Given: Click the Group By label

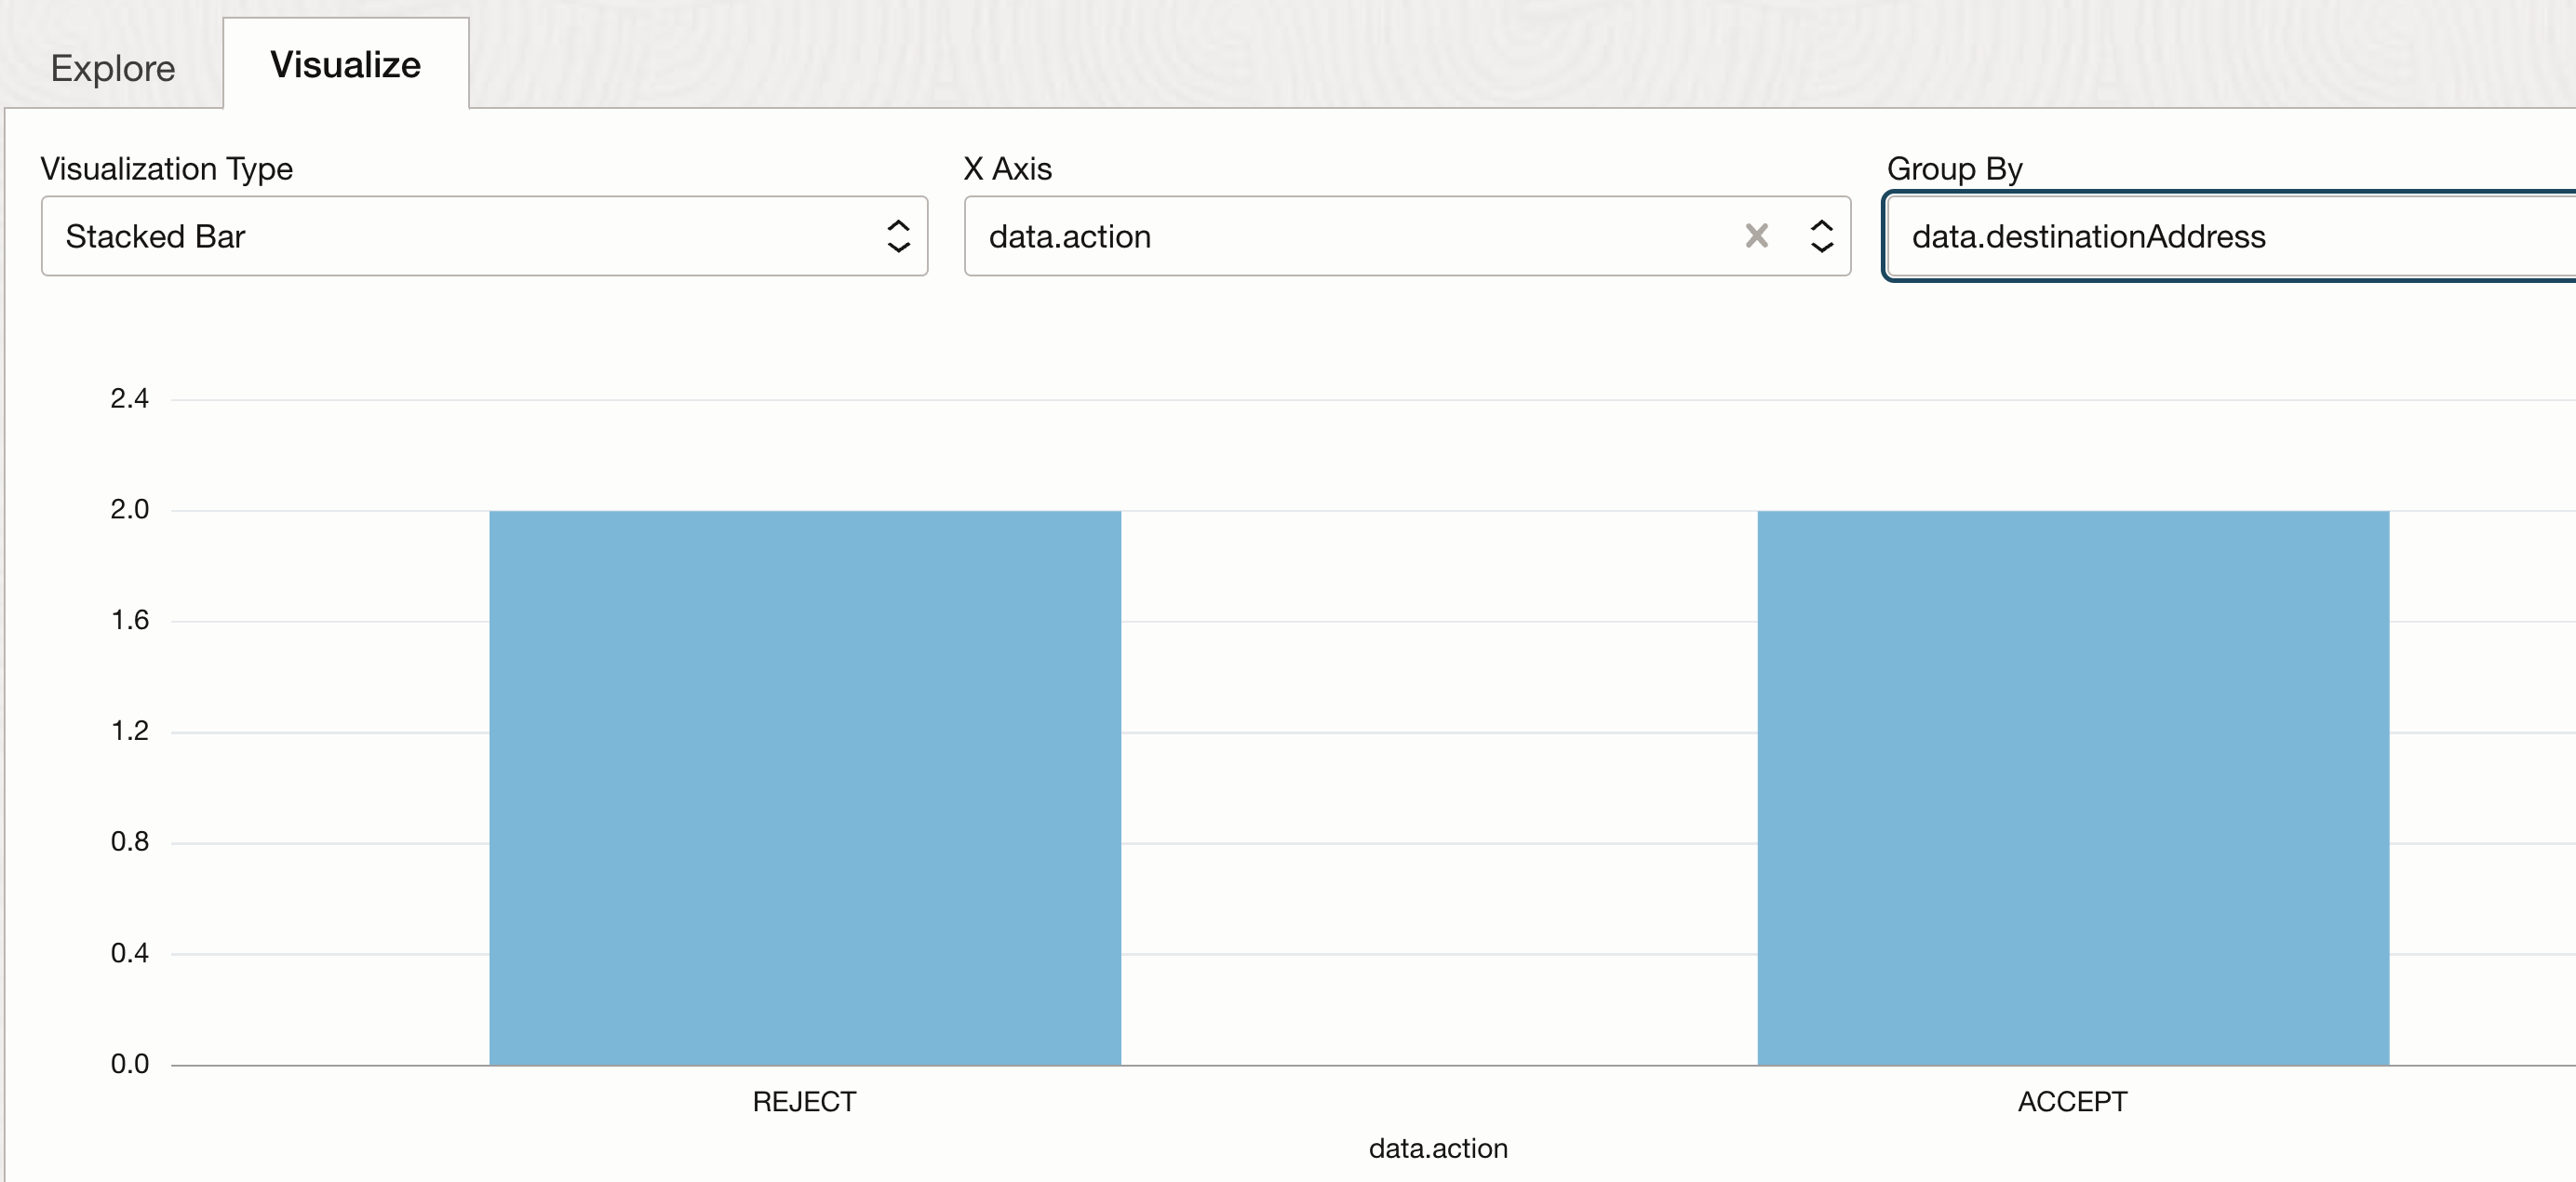Looking at the screenshot, I should [x=1954, y=169].
